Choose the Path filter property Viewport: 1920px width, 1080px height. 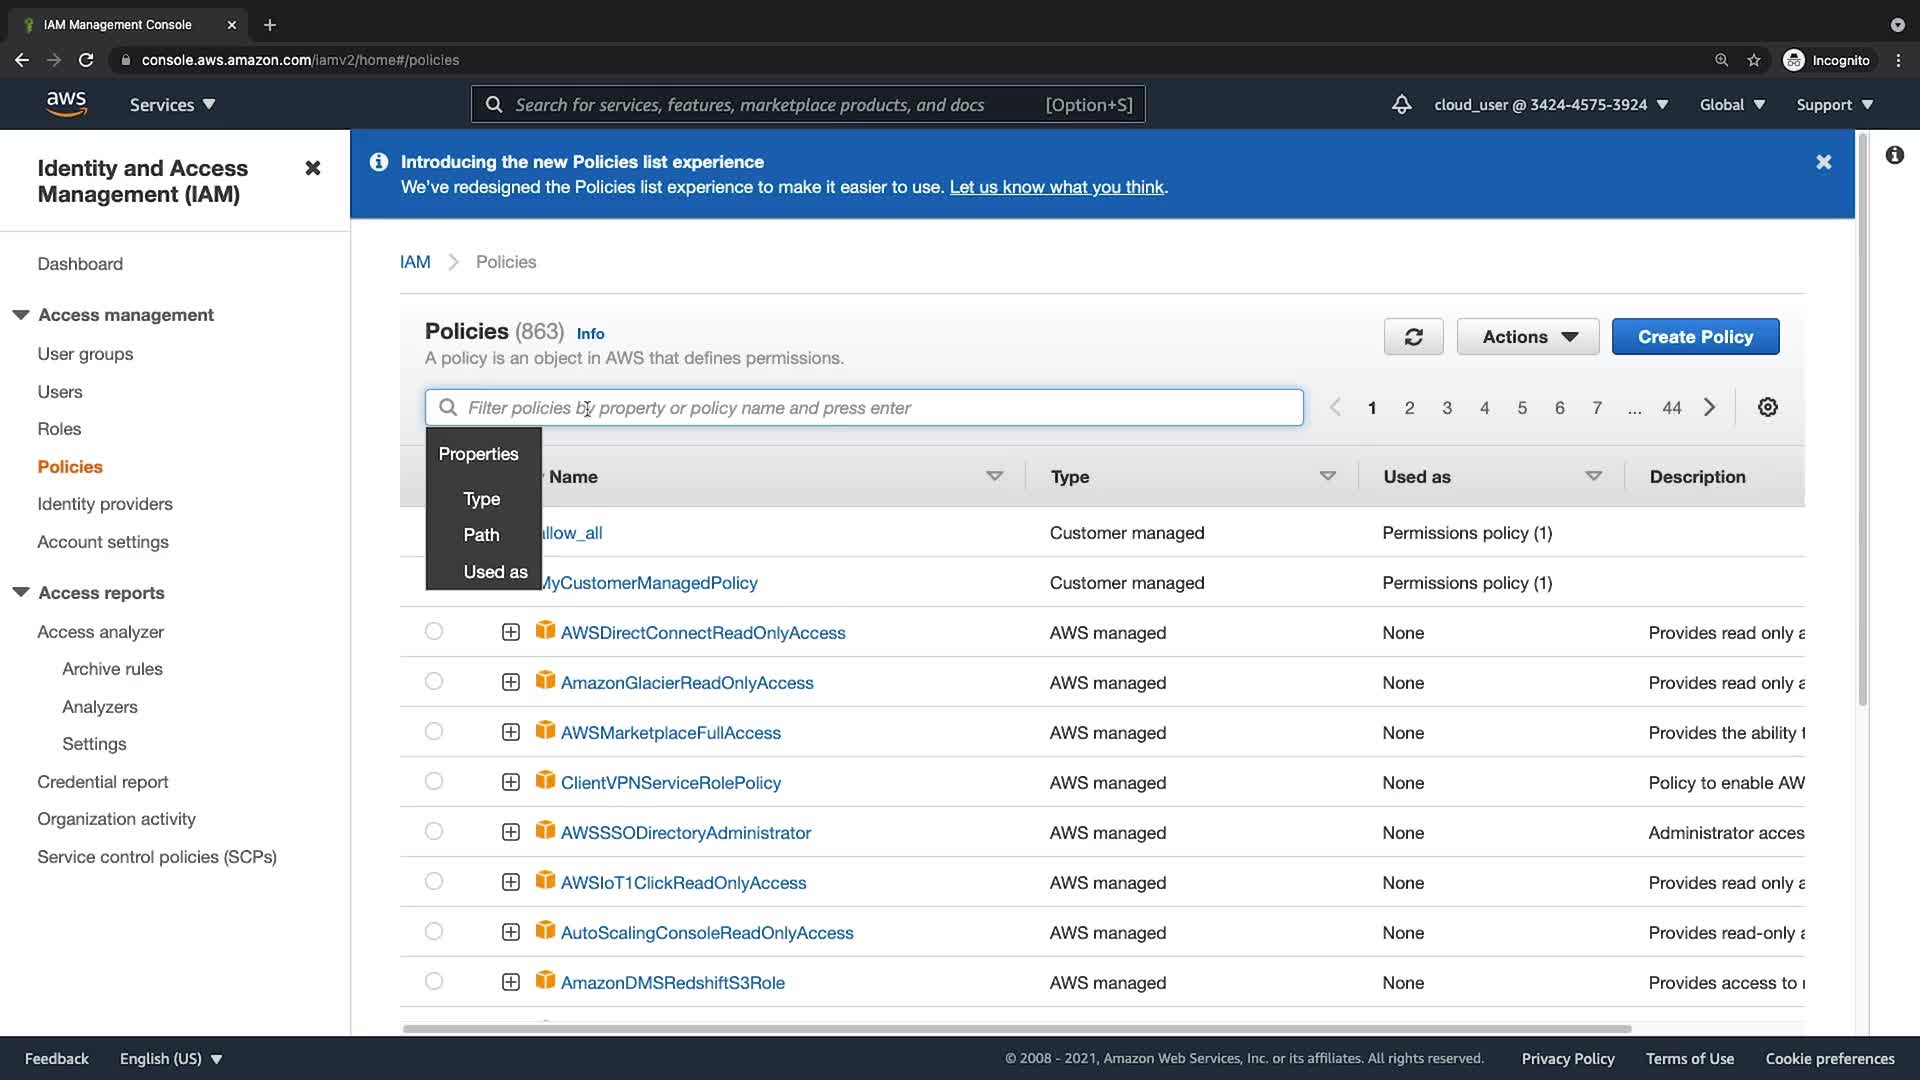point(481,535)
